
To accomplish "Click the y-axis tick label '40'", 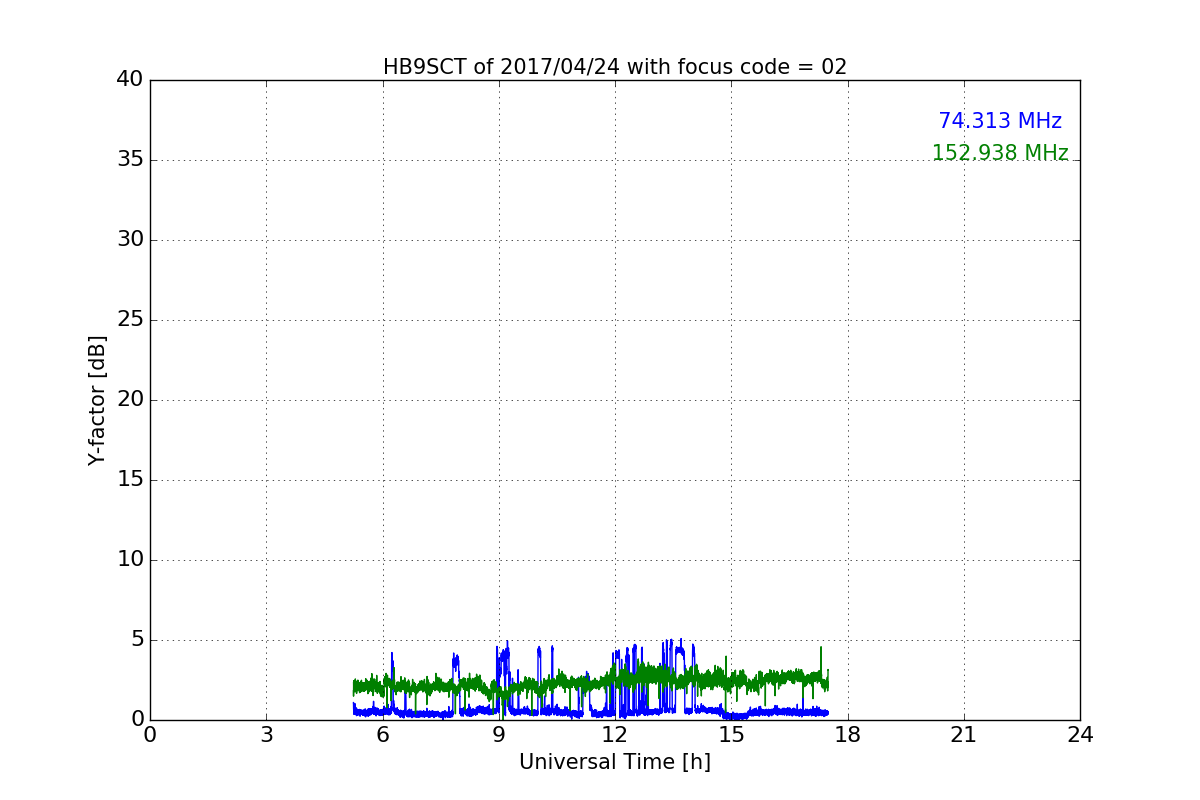I will click(x=130, y=80).
